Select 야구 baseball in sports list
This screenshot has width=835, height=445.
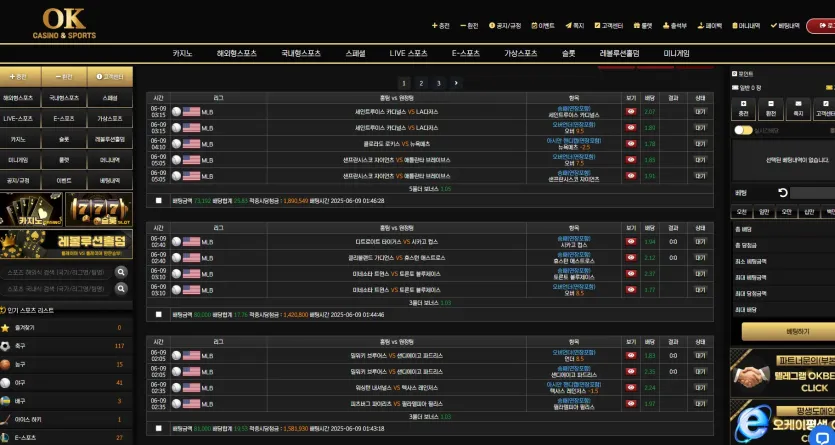[x=66, y=383]
